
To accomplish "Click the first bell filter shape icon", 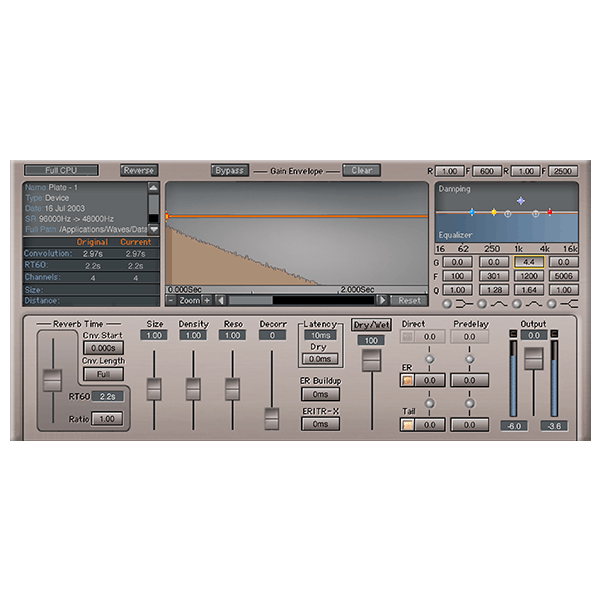I will [x=499, y=304].
